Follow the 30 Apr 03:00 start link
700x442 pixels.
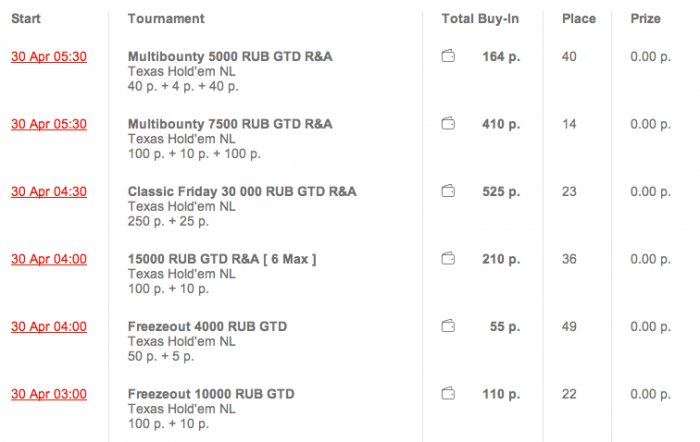click(x=49, y=393)
